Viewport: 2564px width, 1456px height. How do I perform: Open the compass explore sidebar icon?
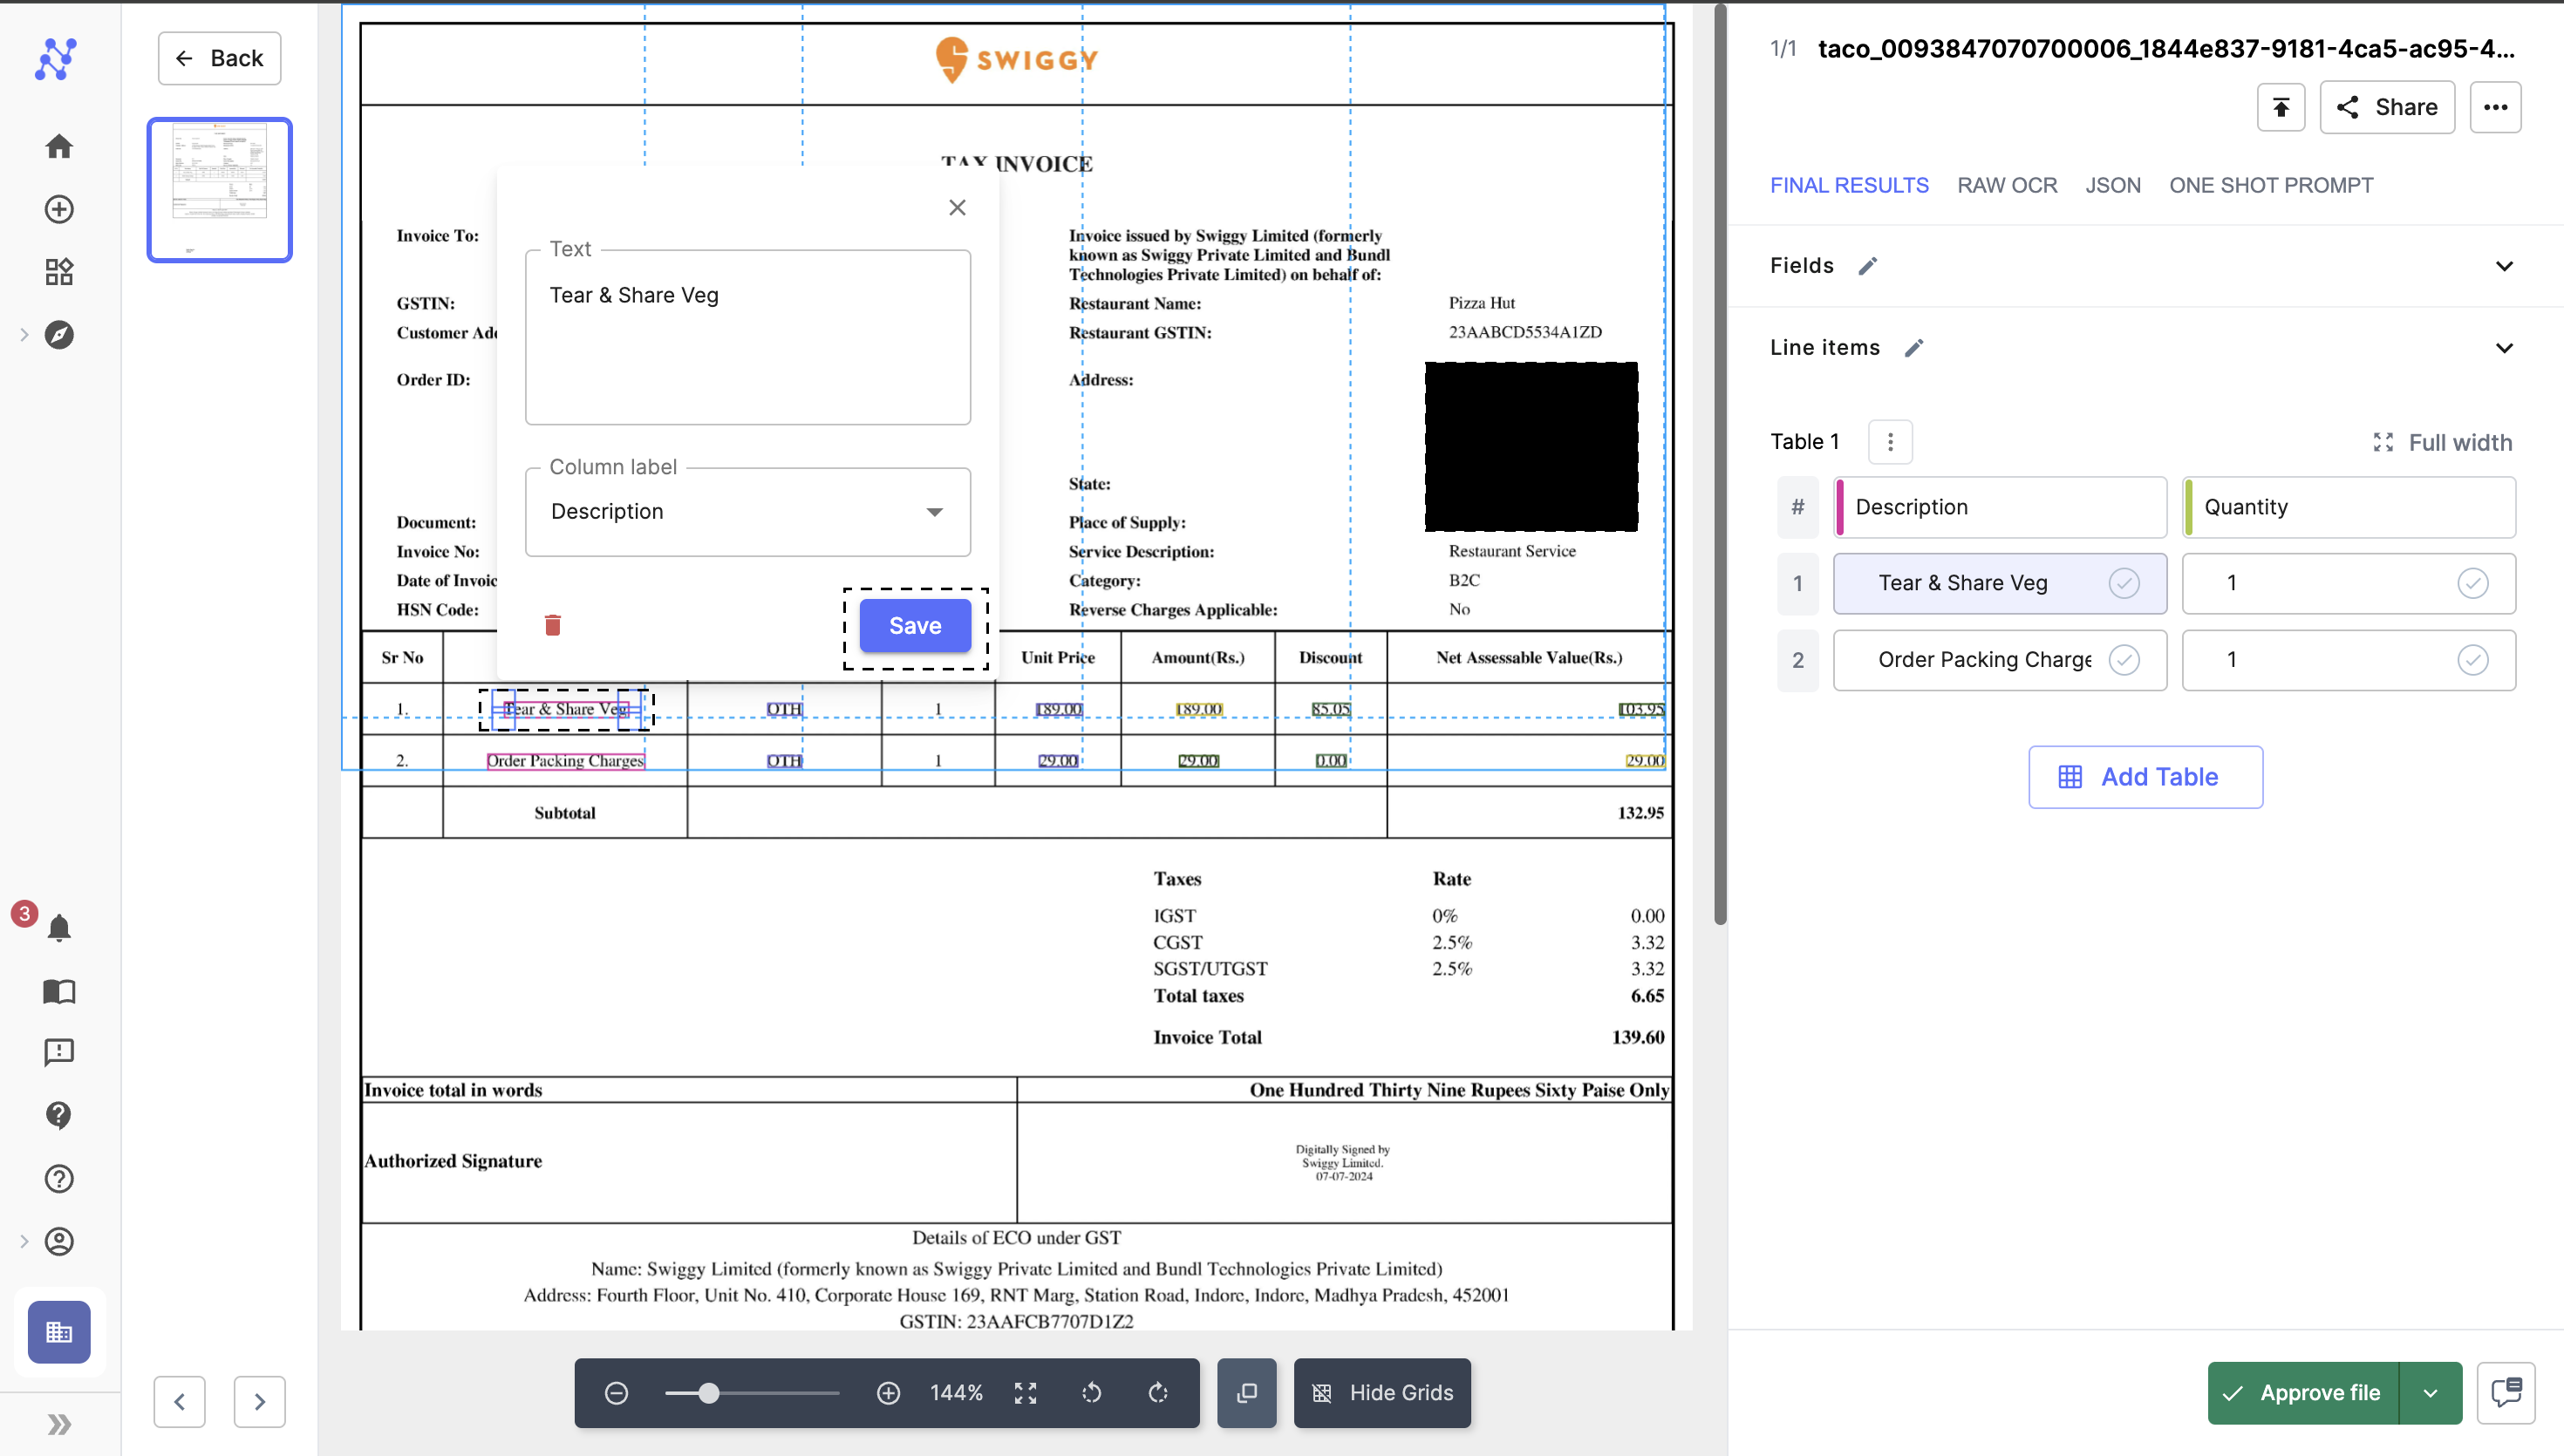[59, 335]
